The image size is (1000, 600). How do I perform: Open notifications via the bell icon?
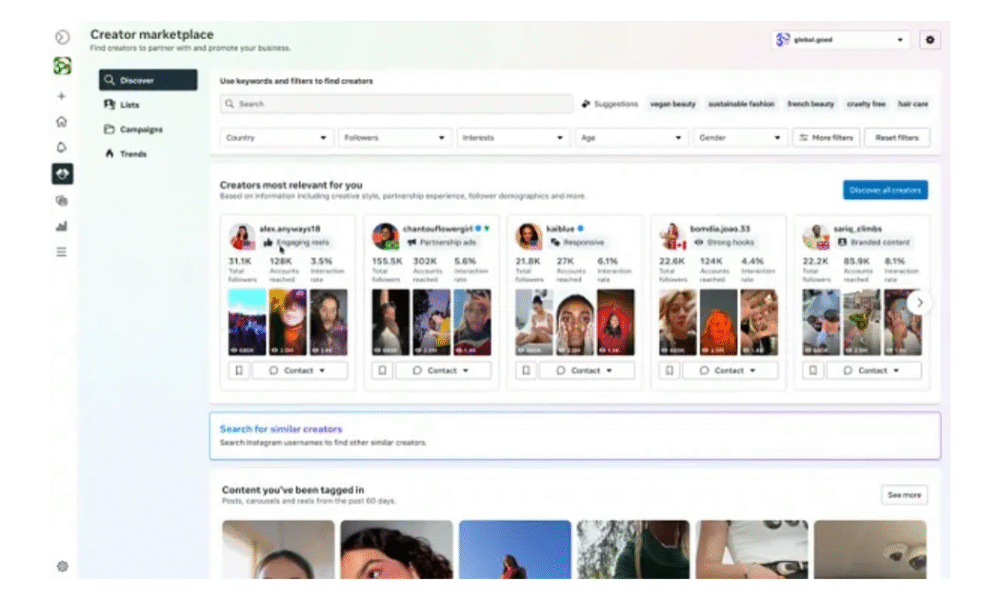click(x=62, y=147)
